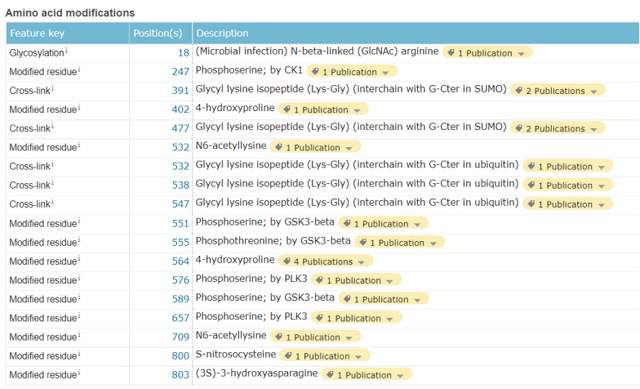640x389 pixels.
Task: Click info icon of Modified residue 247 row
Action: click(x=79, y=69)
